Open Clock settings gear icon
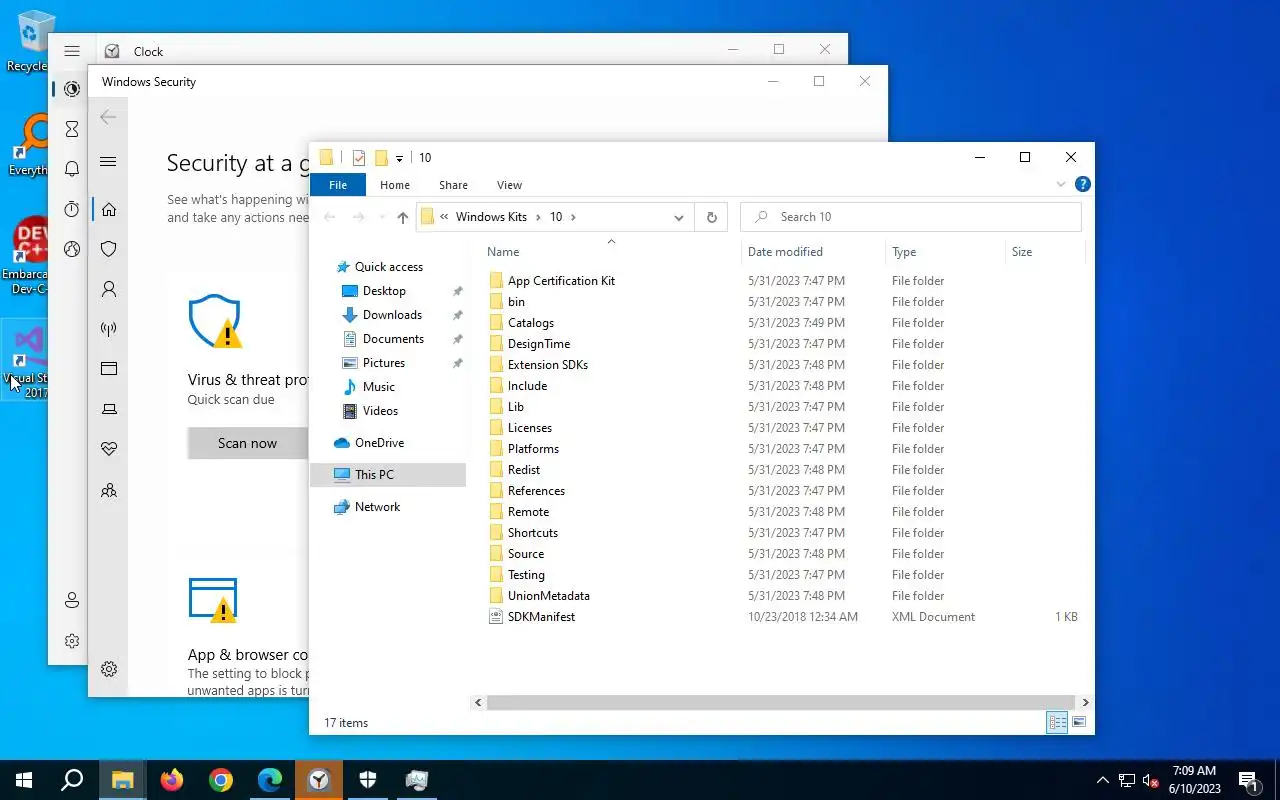The width and height of the screenshot is (1280, 800). (72, 641)
